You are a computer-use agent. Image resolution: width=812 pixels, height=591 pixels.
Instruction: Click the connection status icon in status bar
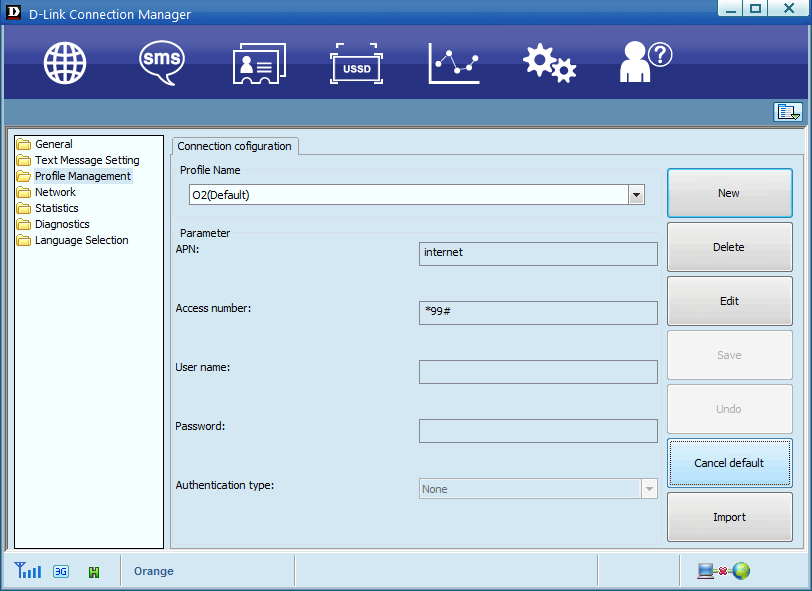[724, 571]
